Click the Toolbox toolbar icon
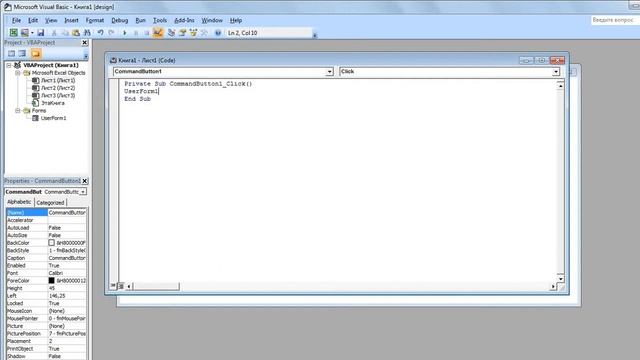 [x=204, y=33]
